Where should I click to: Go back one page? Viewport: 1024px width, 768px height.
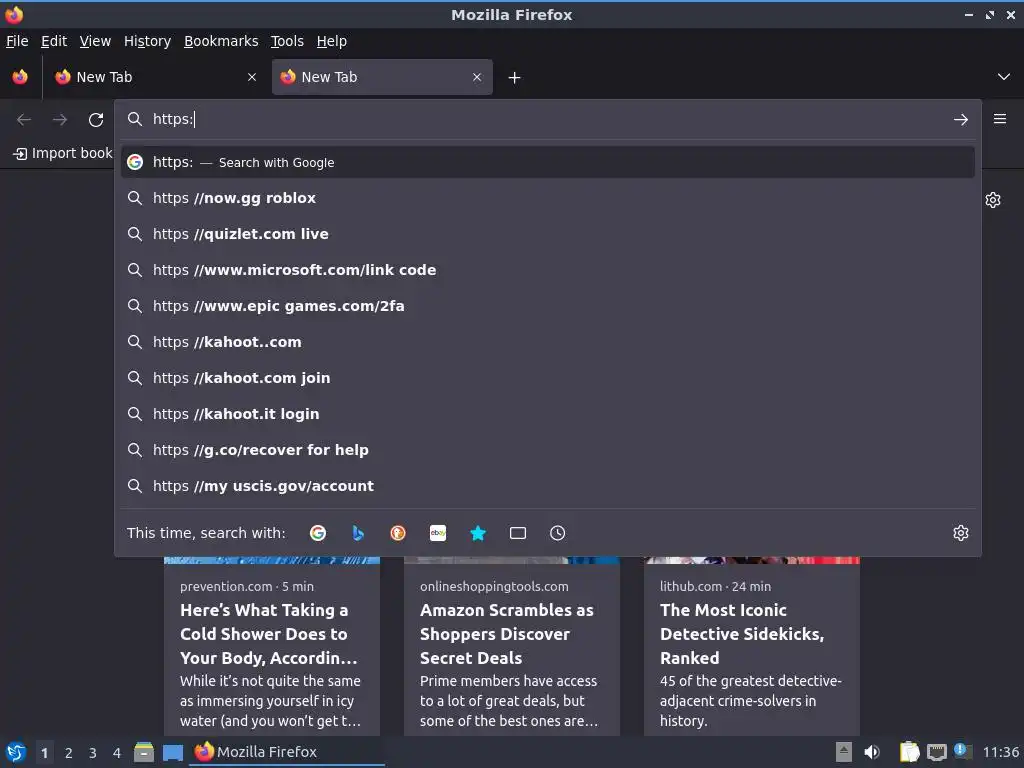pyautogui.click(x=24, y=120)
